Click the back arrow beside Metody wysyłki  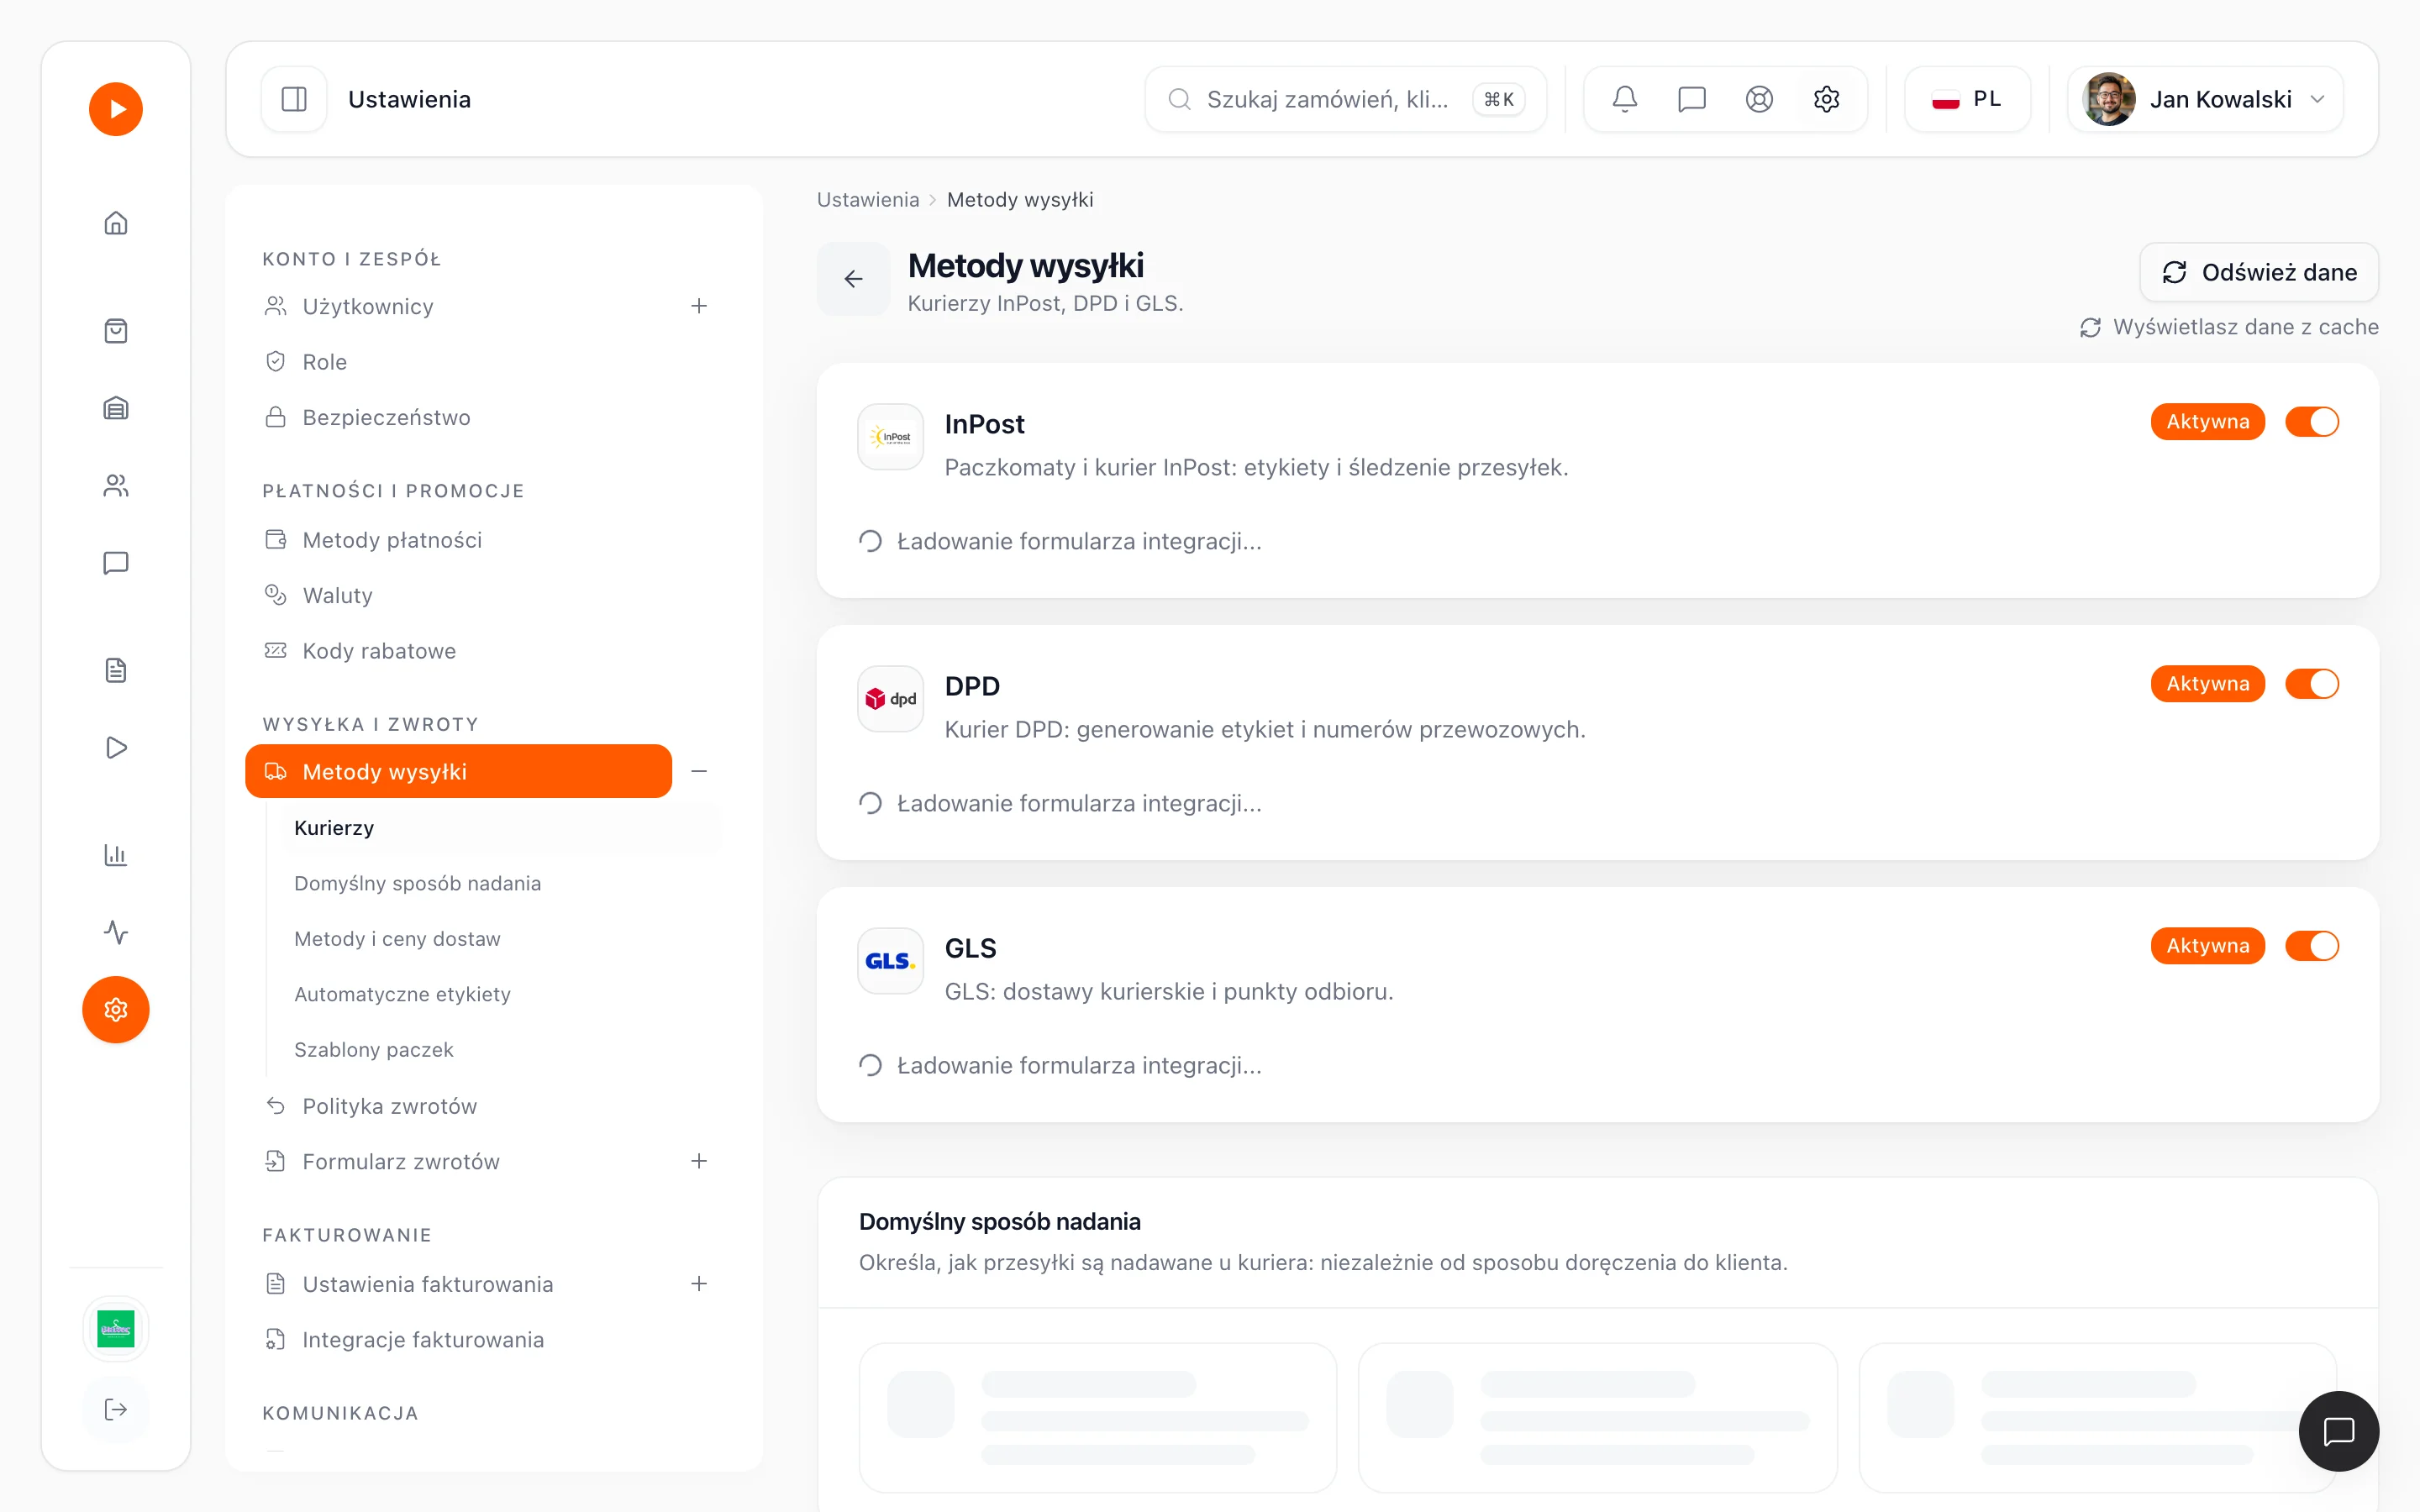click(853, 279)
